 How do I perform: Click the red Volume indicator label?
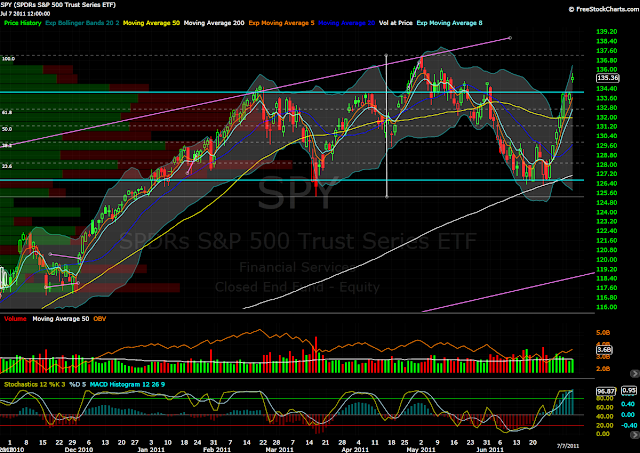pos(15,318)
